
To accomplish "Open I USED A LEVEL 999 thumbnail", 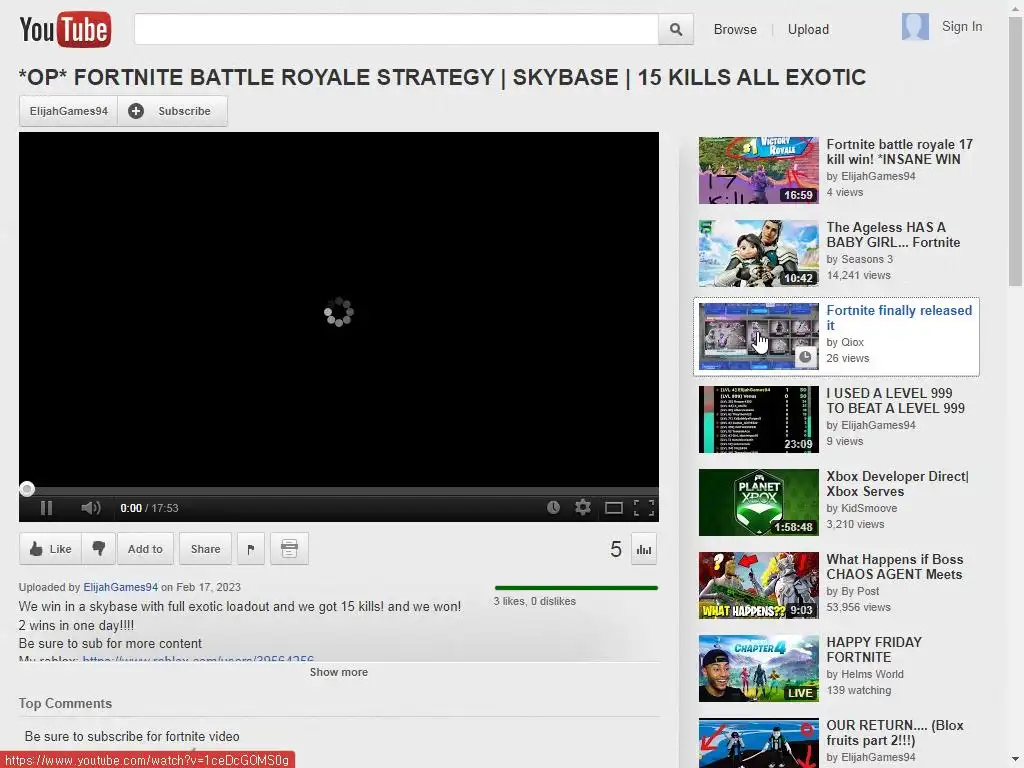I will point(758,419).
